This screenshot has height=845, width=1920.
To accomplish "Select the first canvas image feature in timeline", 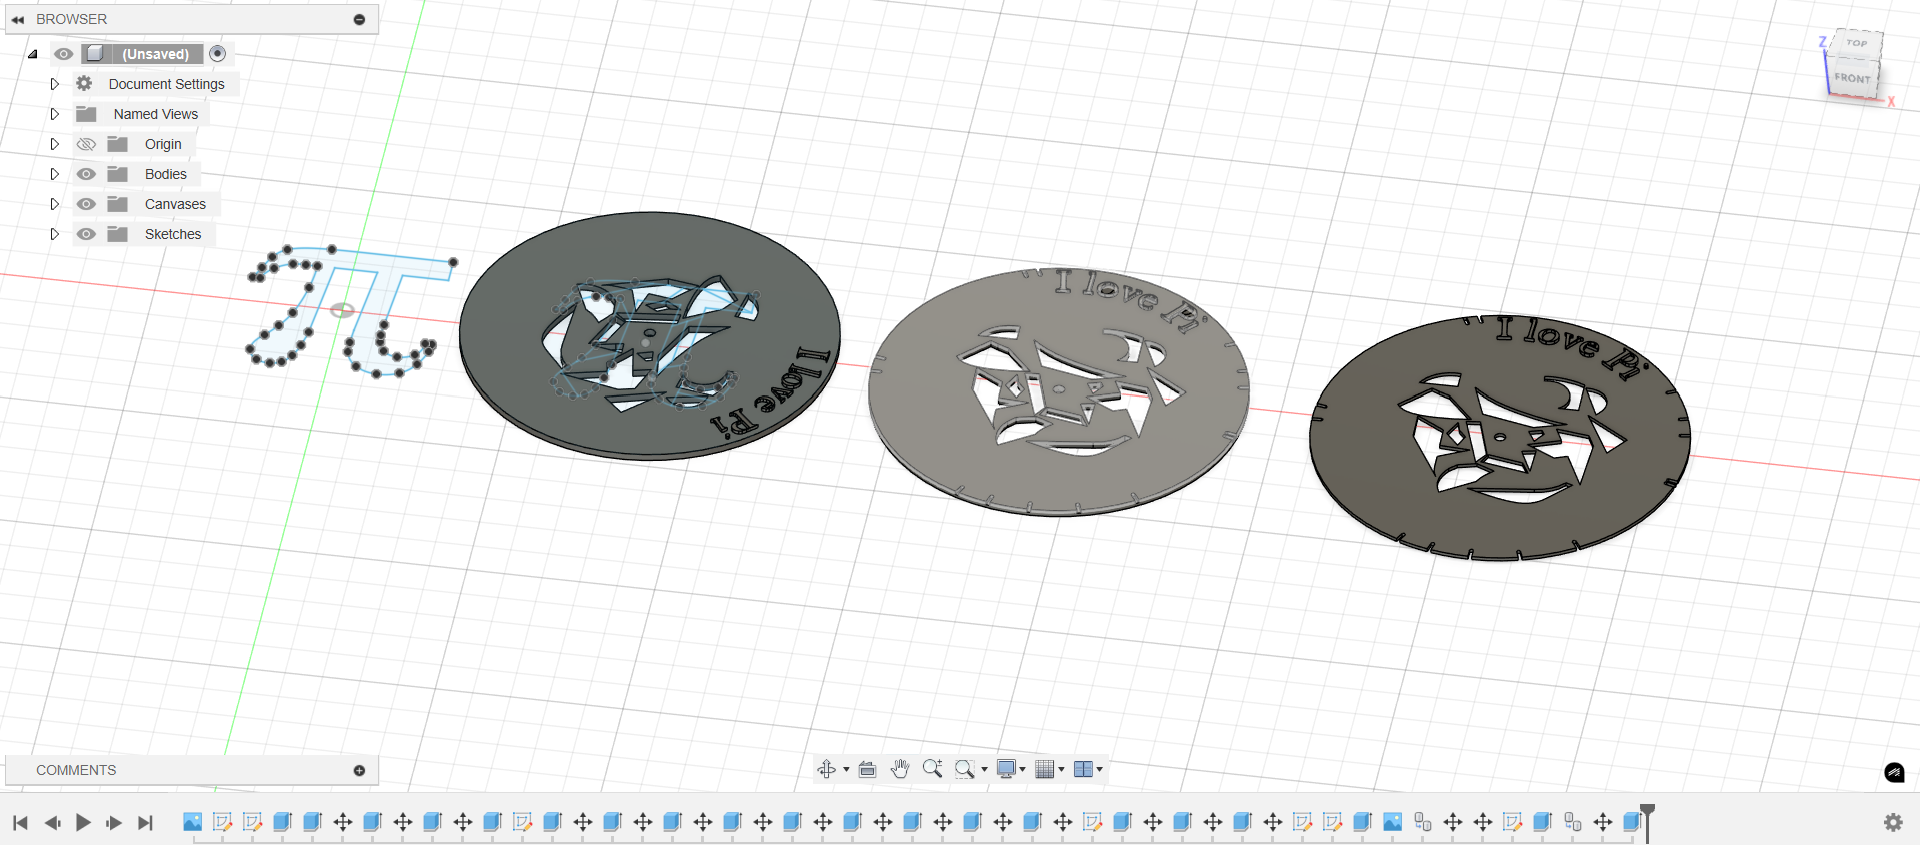I will tap(192, 822).
